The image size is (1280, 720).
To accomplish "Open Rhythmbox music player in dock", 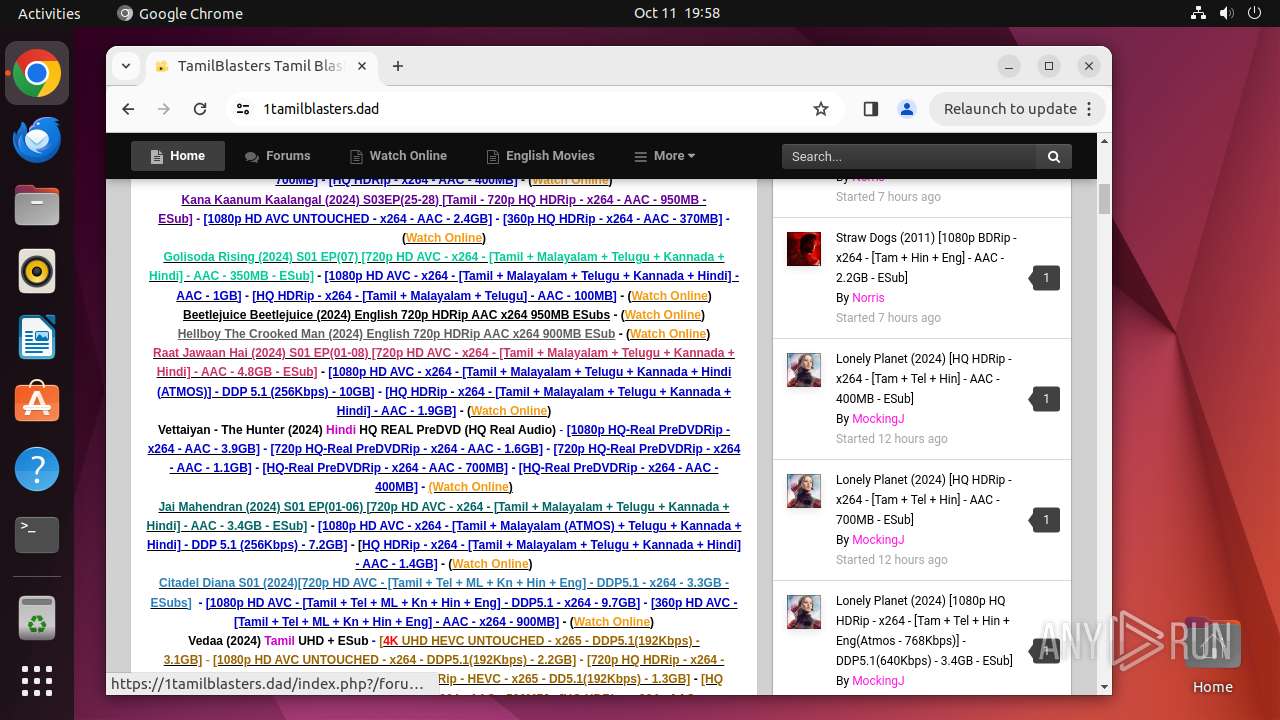I will (37, 271).
